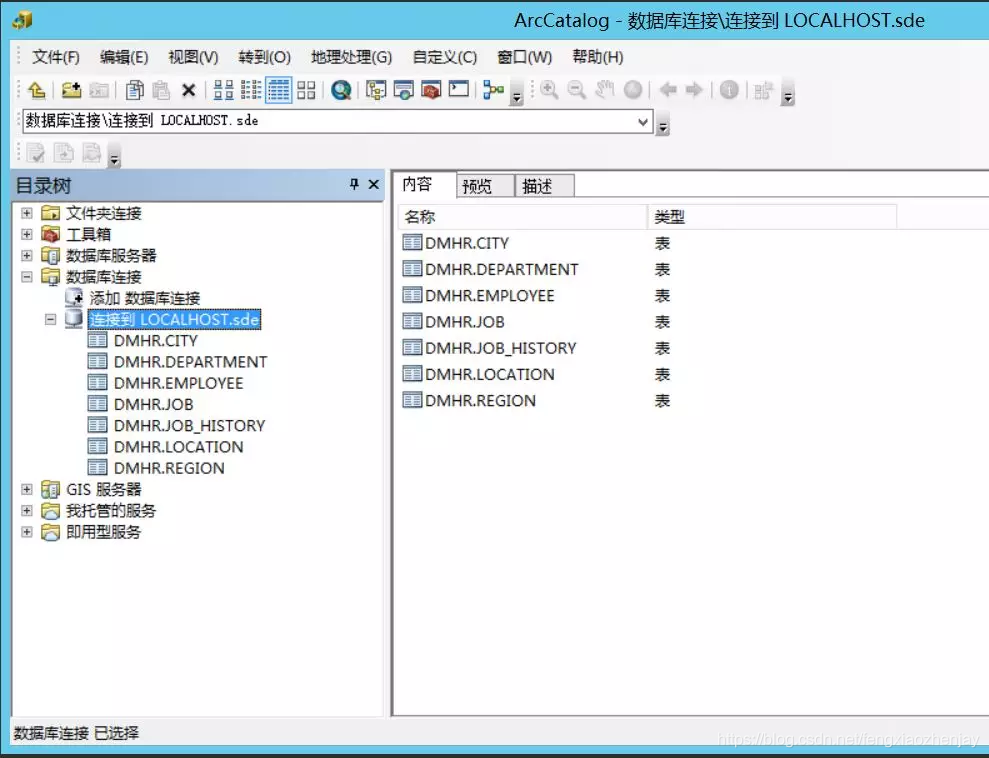The width and height of the screenshot is (989, 758).
Task: Open the location path combo box dropdown
Action: pyautogui.click(x=643, y=121)
